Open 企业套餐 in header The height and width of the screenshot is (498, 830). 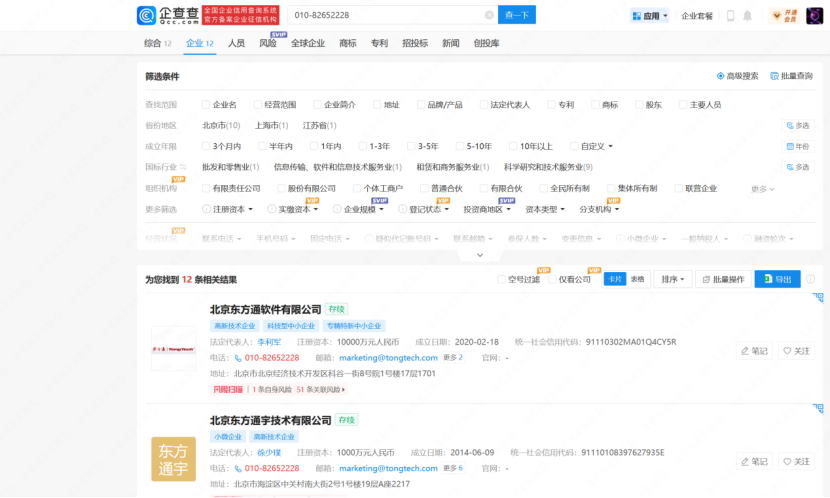pyautogui.click(x=697, y=16)
